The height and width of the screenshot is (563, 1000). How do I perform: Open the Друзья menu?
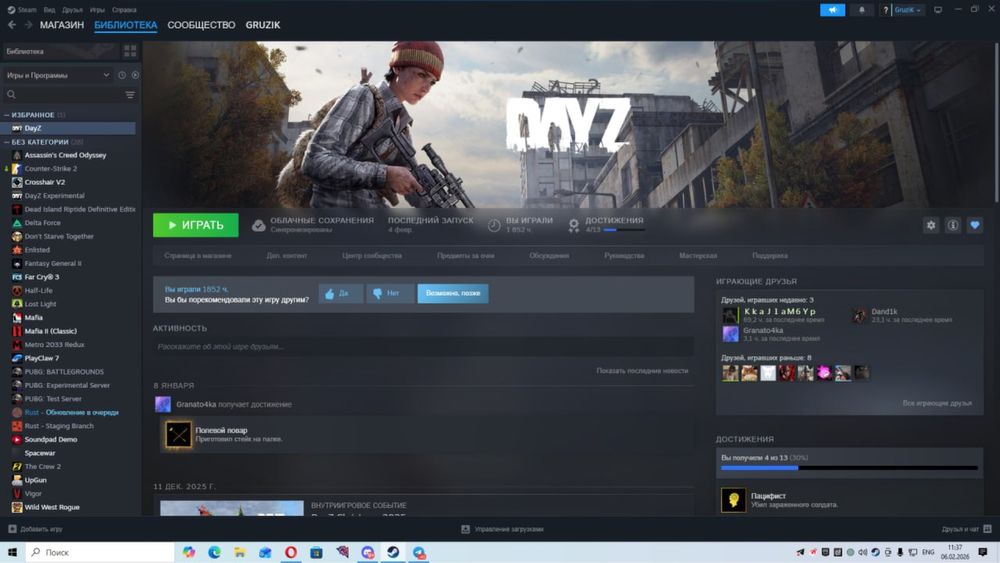(x=72, y=10)
